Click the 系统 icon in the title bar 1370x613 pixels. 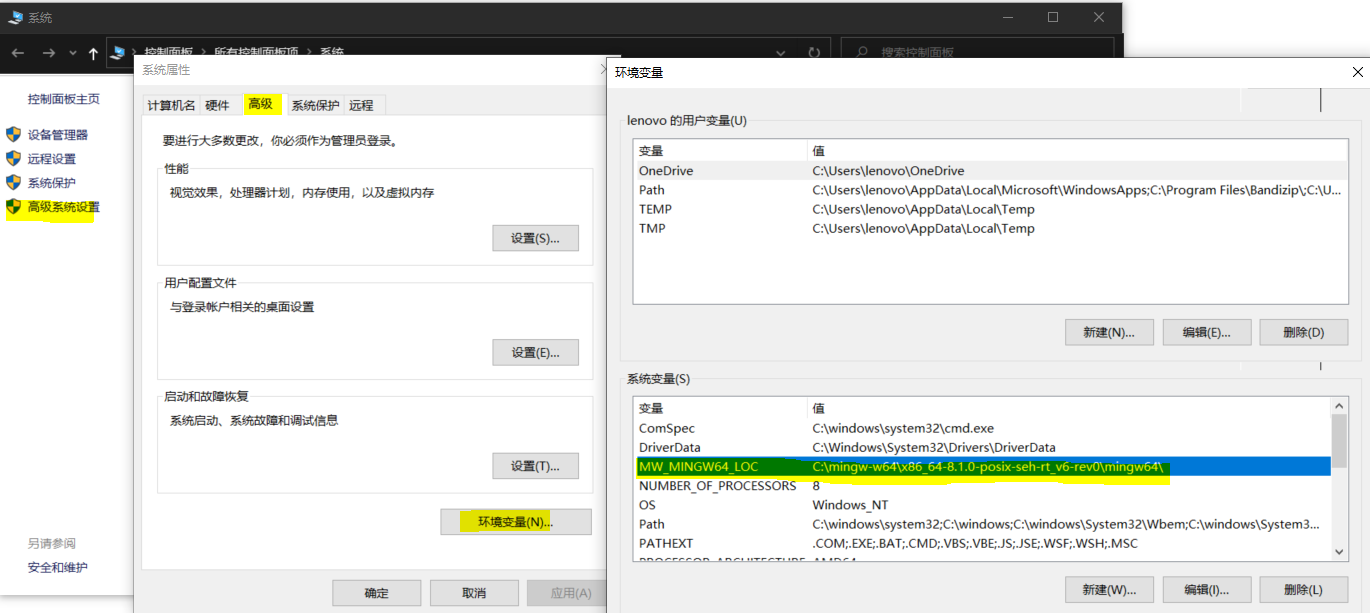pyautogui.click(x=14, y=17)
